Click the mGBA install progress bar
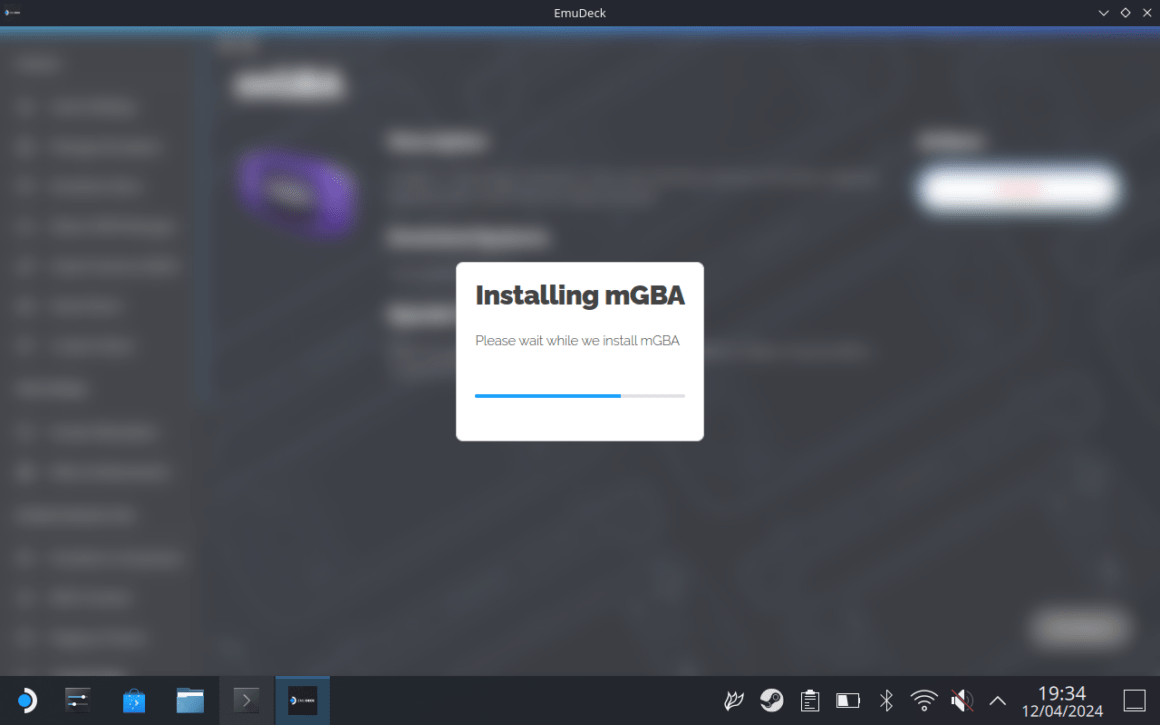Viewport: 1160px width, 725px height. (x=580, y=396)
